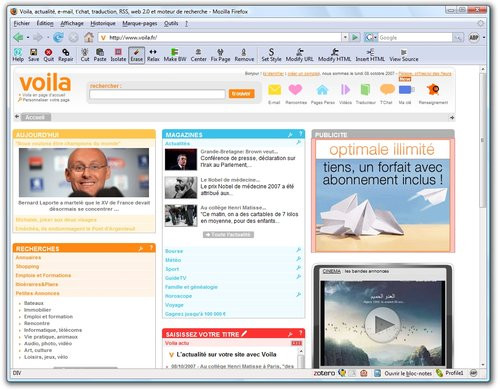Click the Voila rechercher input field
Screen dimensions: 500x391
coord(157,94)
